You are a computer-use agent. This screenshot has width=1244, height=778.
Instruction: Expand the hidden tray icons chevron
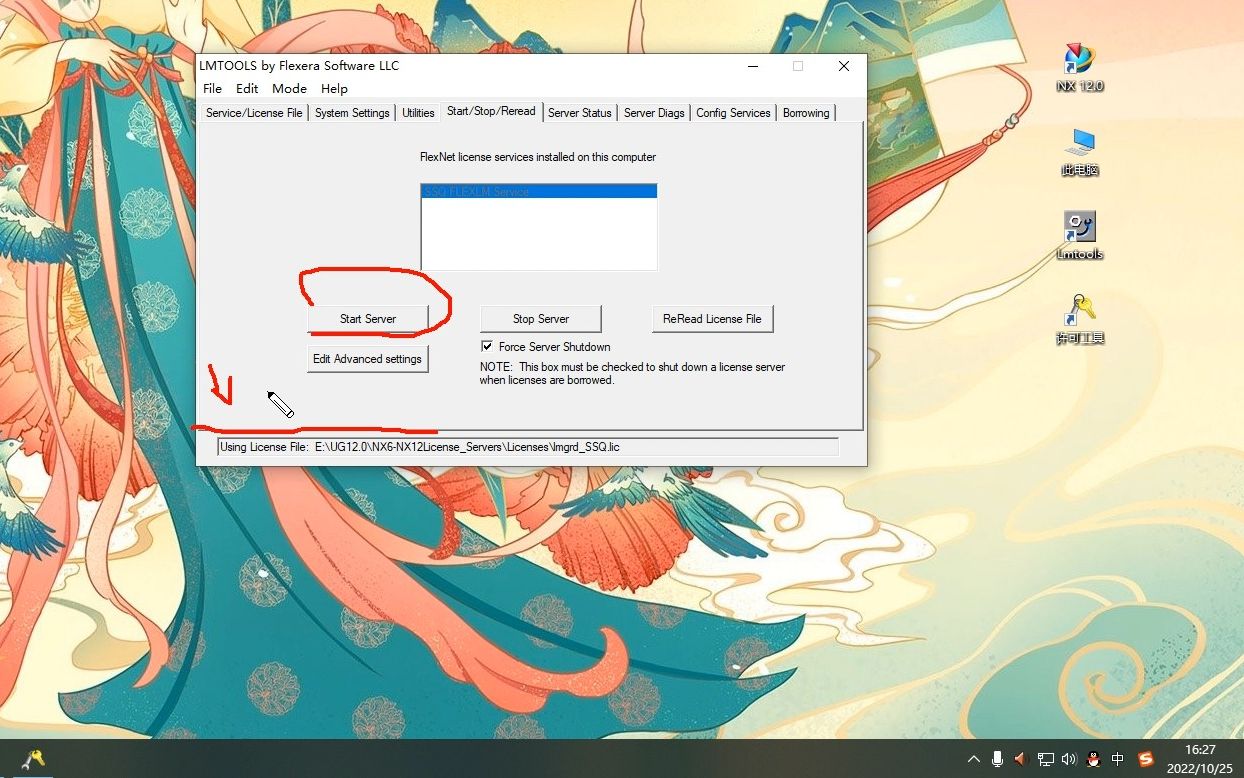(973, 759)
